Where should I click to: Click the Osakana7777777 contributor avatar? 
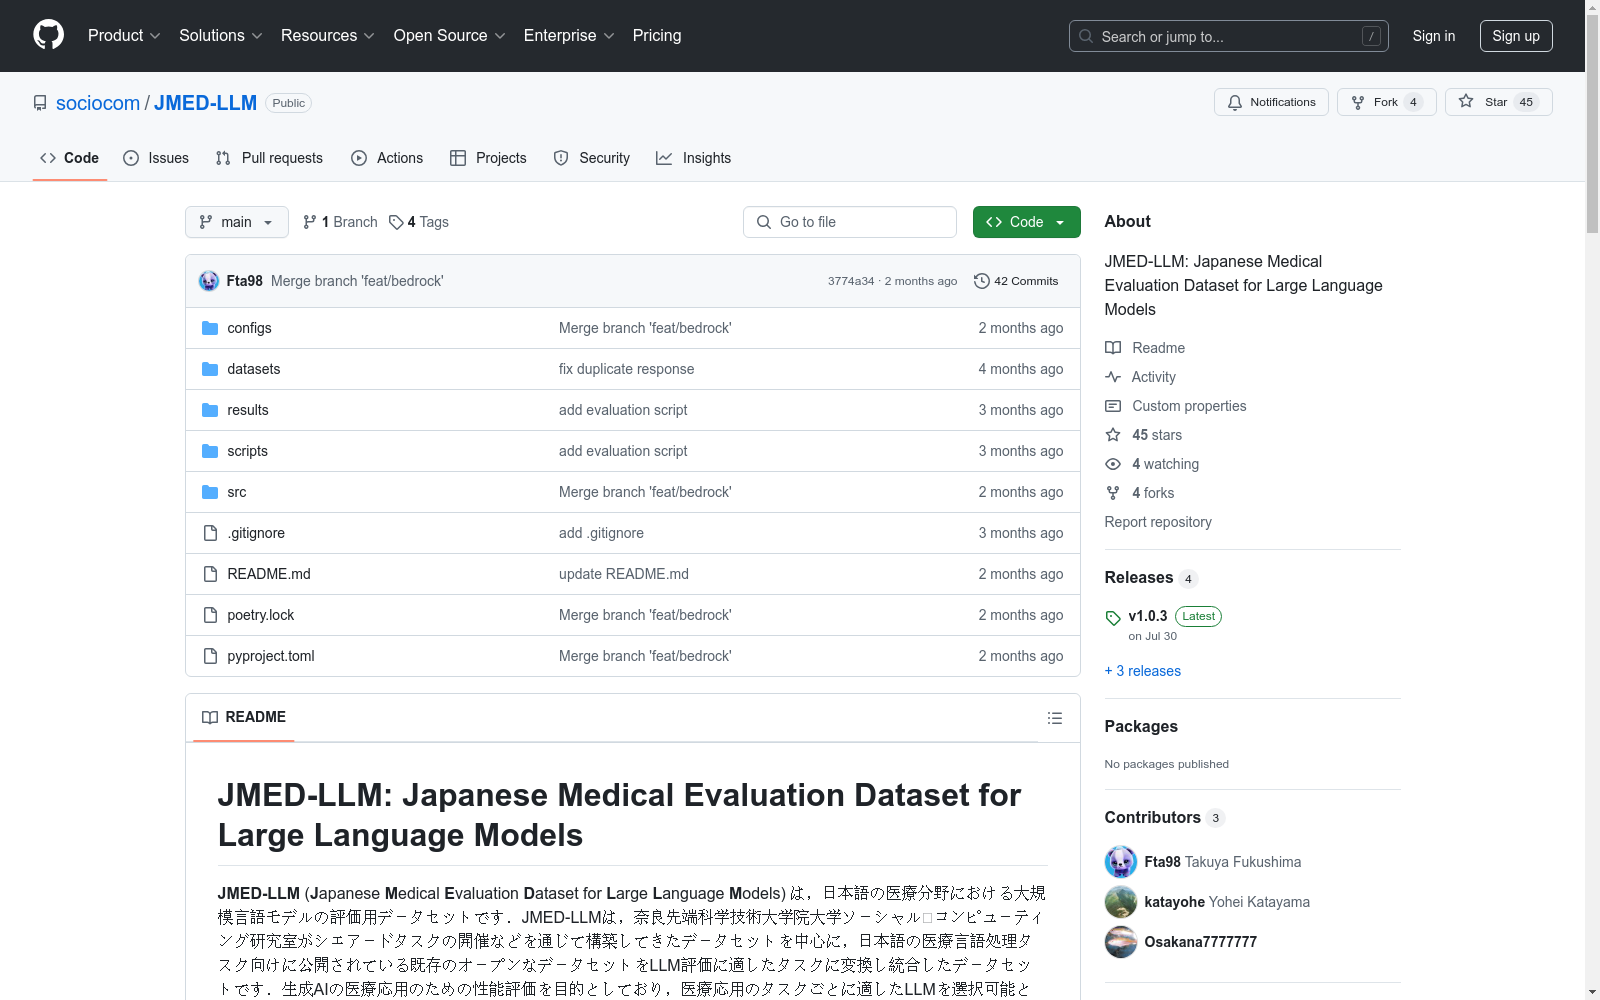point(1121,942)
